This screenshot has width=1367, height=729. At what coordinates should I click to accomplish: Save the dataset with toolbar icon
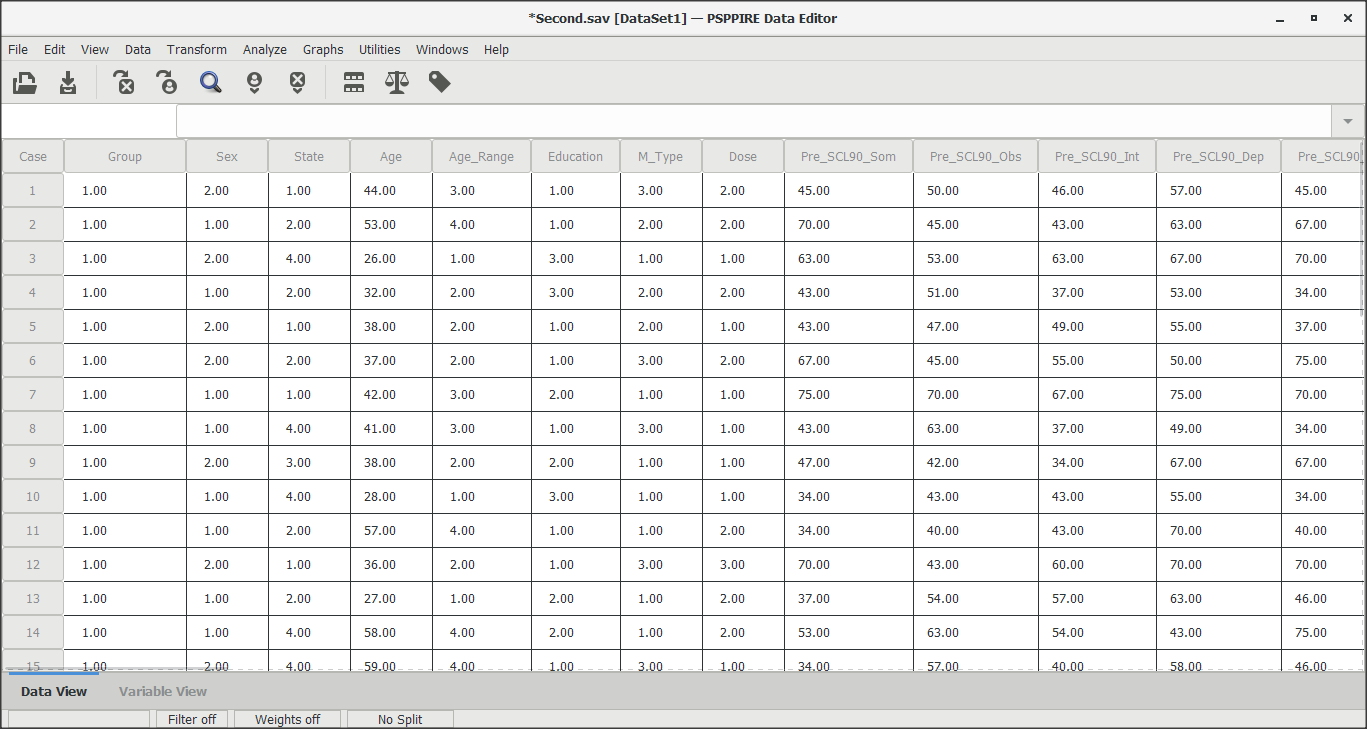point(68,83)
